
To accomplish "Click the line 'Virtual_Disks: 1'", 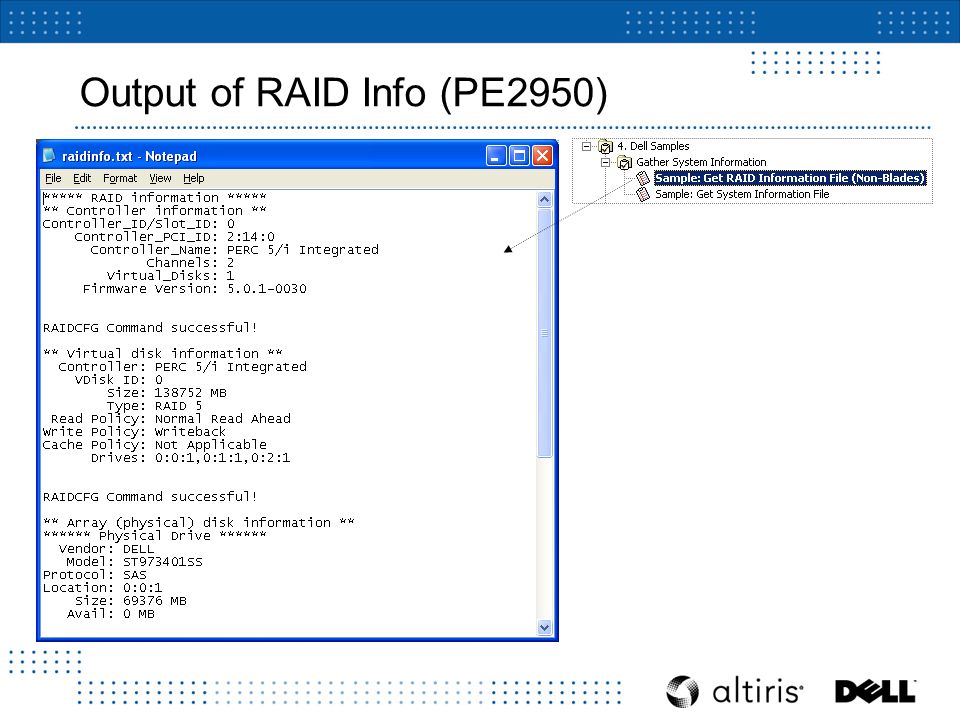I will pyautogui.click(x=170, y=276).
